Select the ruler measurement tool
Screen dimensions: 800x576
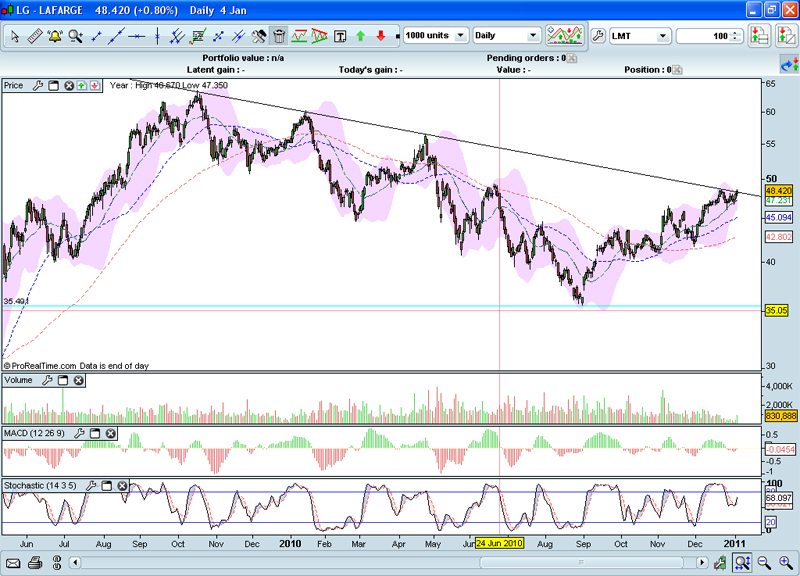click(x=35, y=36)
